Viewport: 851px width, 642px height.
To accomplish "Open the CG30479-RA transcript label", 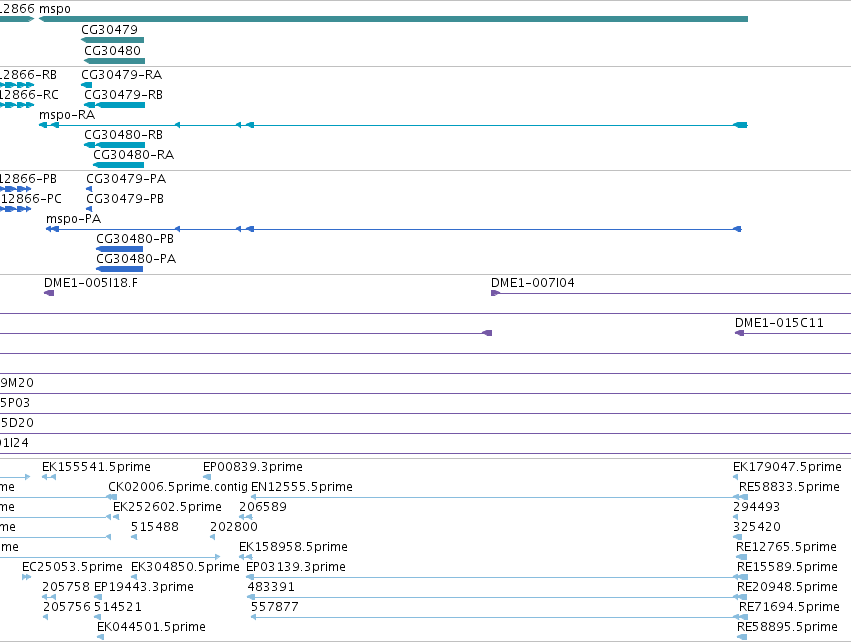I will pos(122,74).
